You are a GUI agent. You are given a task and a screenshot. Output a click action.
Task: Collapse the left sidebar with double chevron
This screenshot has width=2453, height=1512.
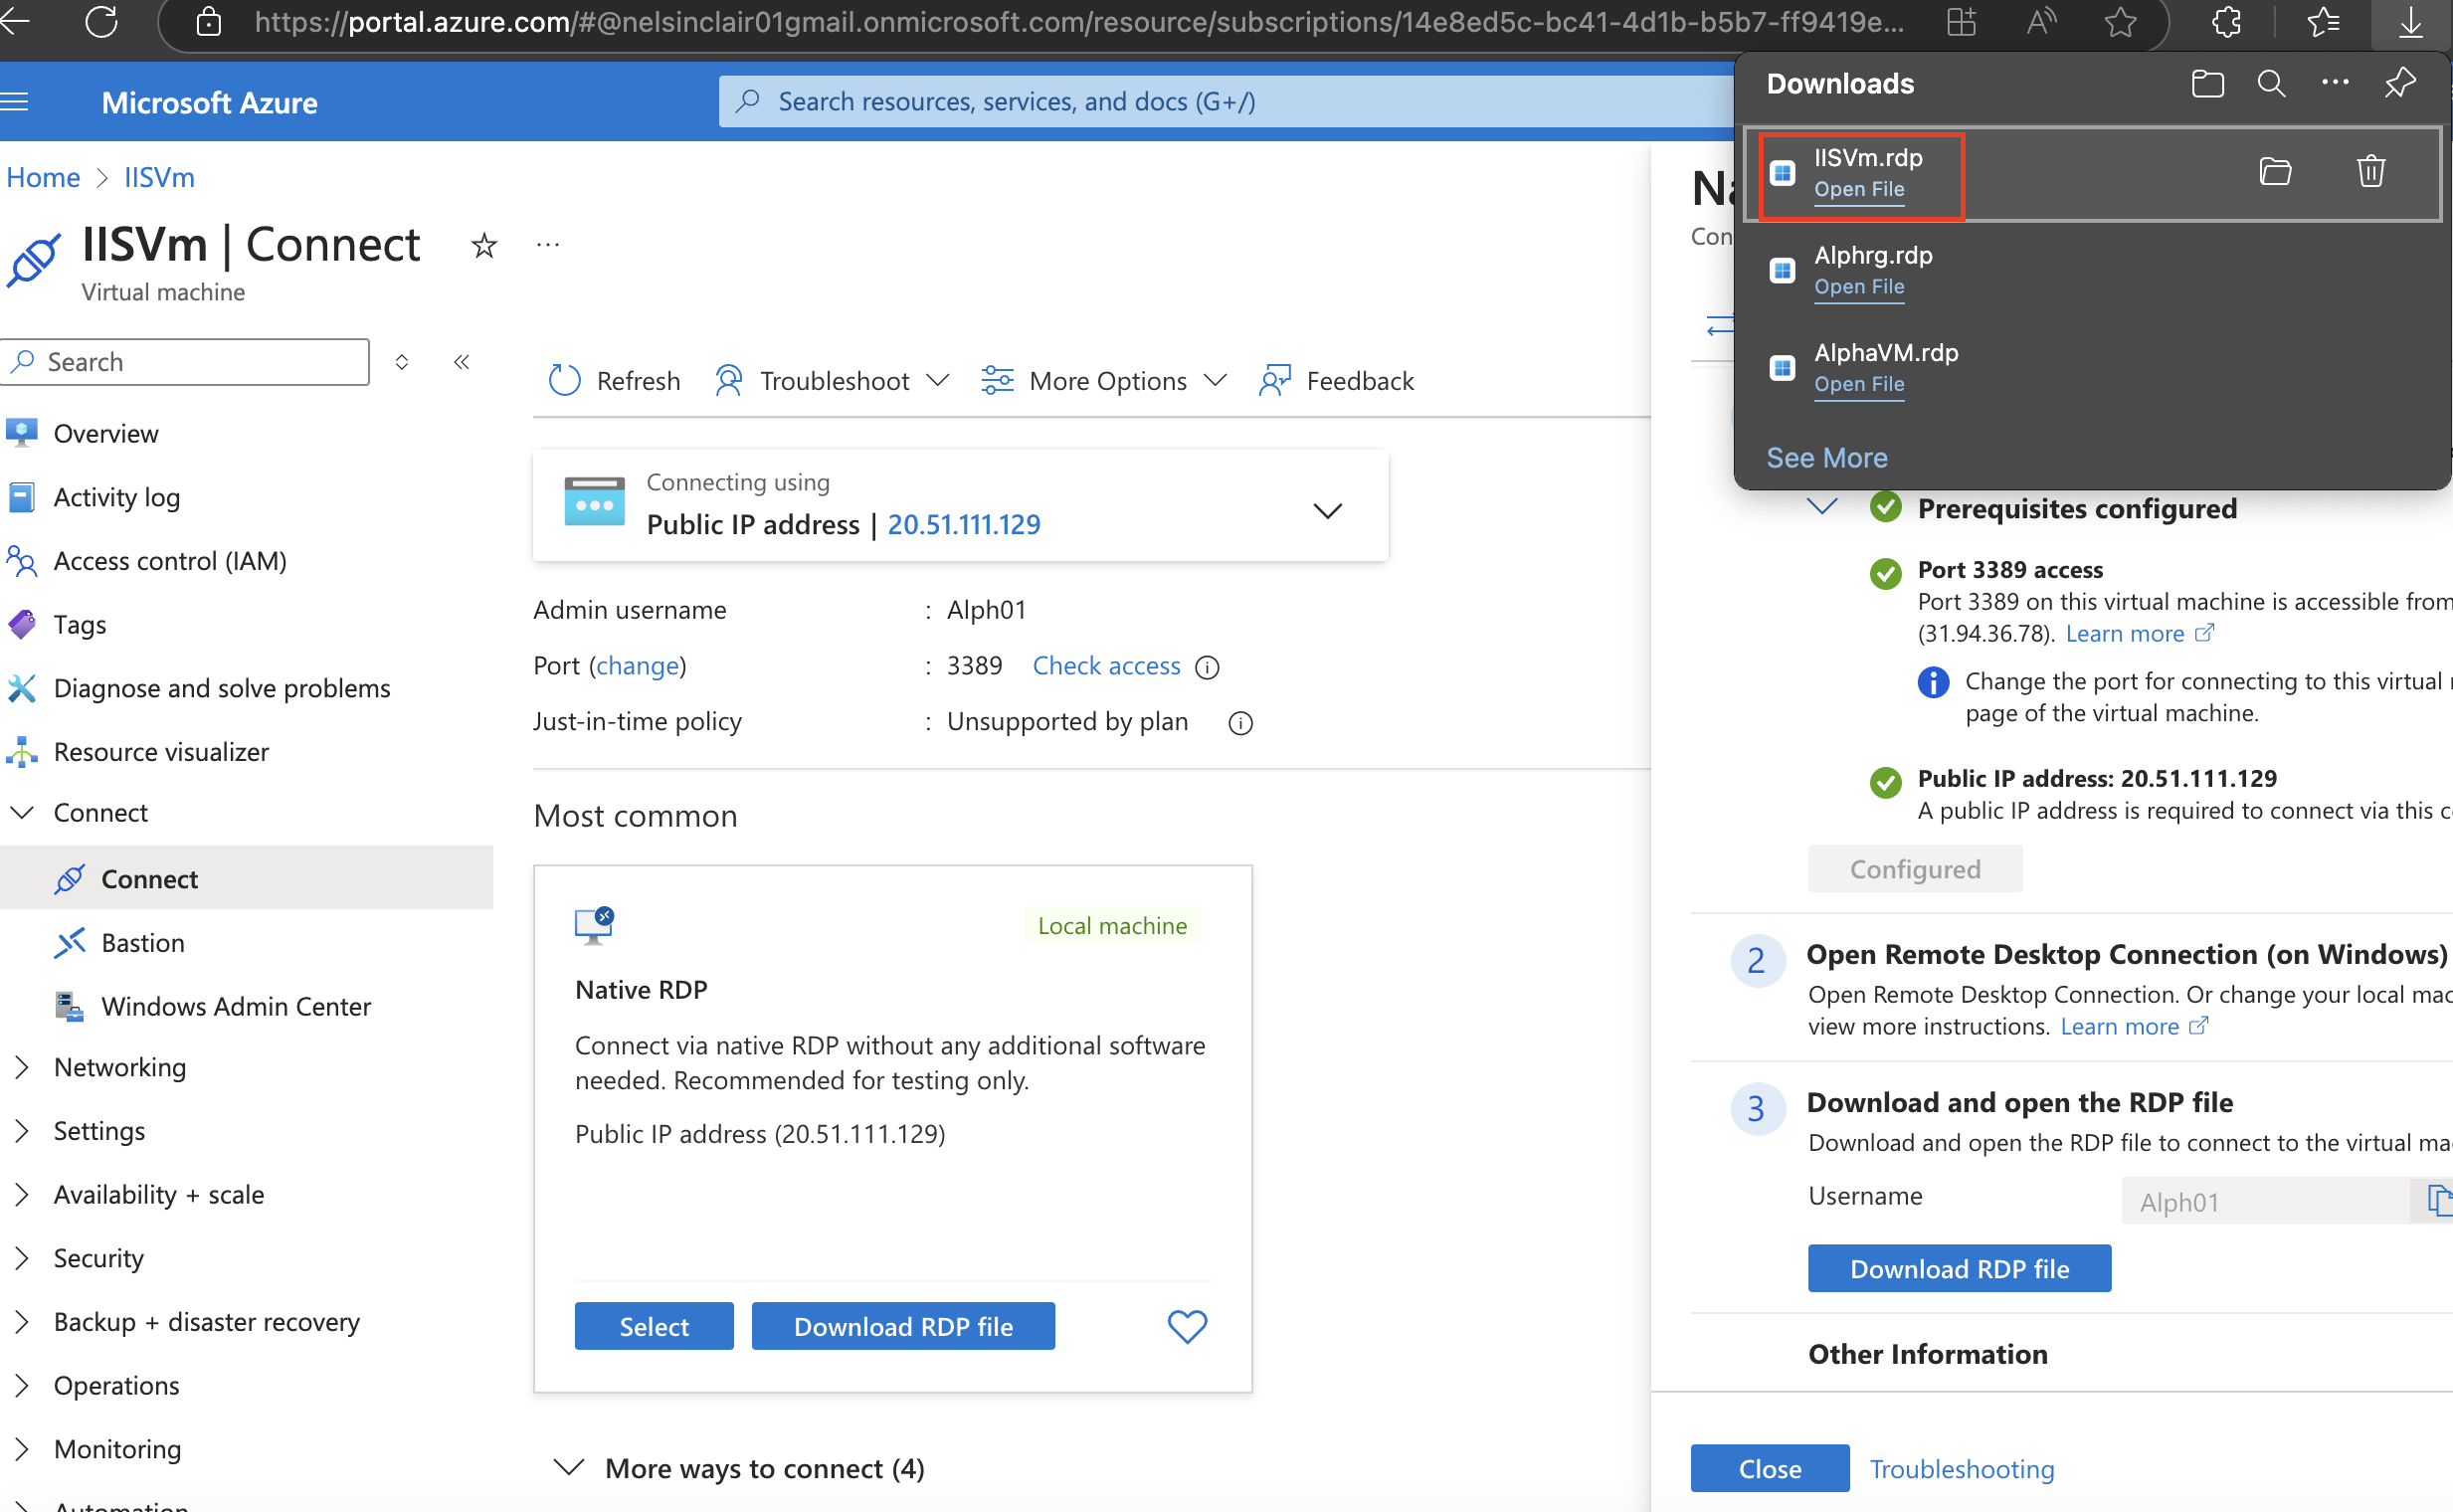[x=461, y=362]
